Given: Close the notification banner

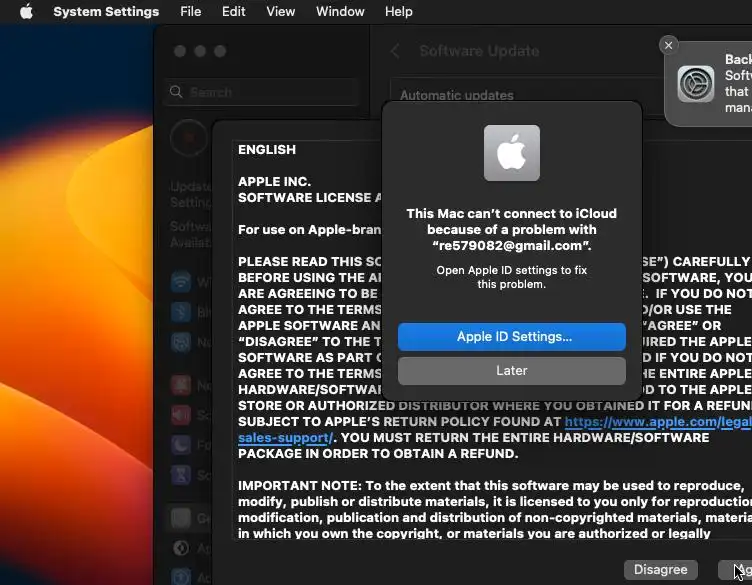Looking at the screenshot, I should point(669,45).
